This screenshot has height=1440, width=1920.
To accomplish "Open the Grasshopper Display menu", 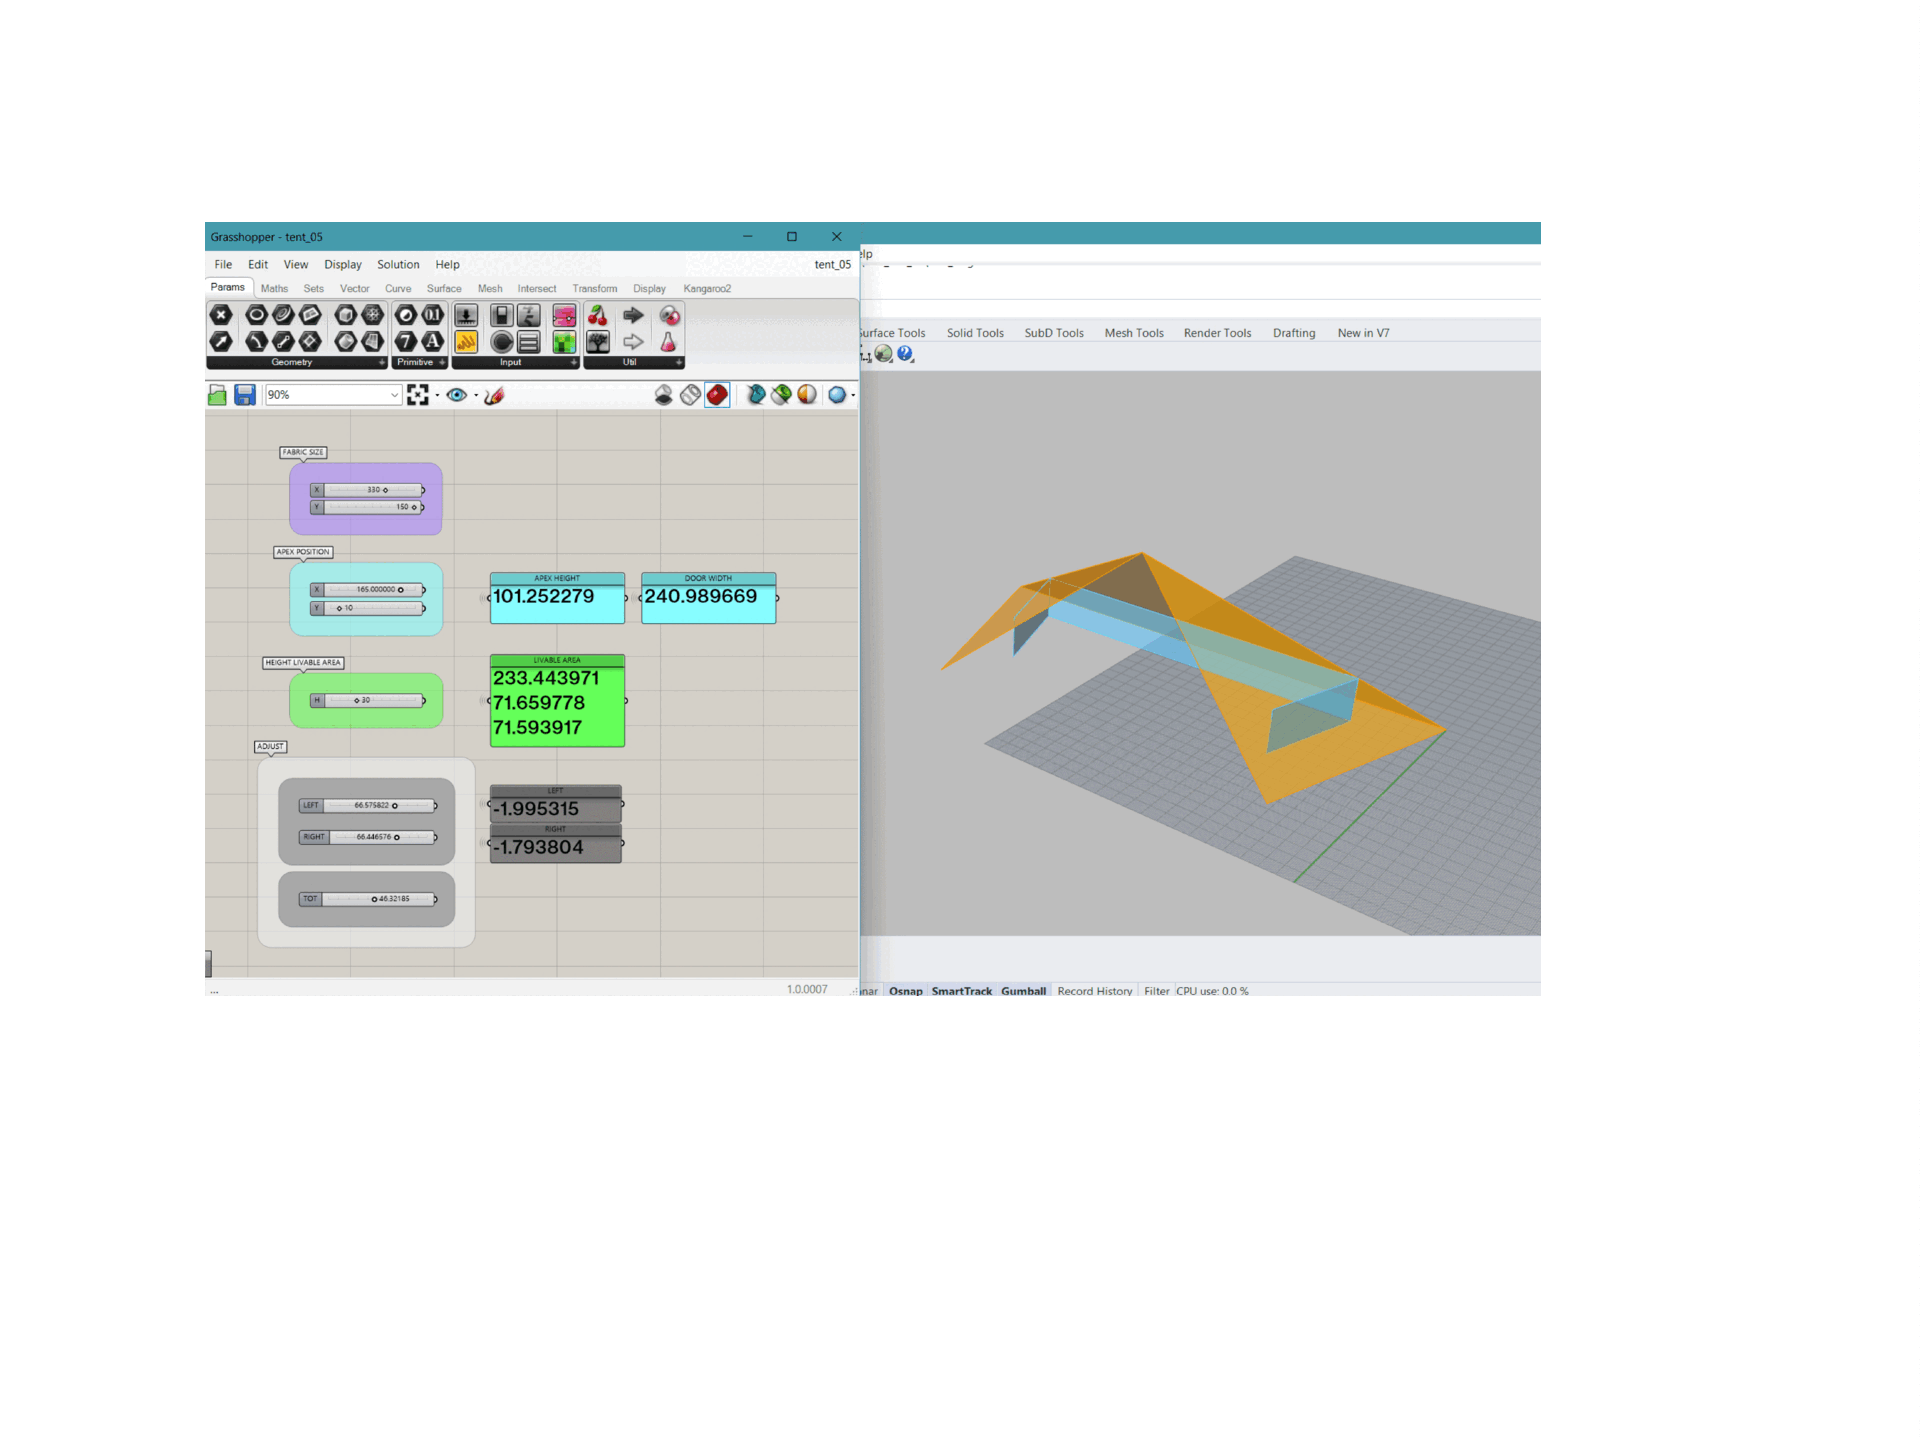I will click(343, 265).
